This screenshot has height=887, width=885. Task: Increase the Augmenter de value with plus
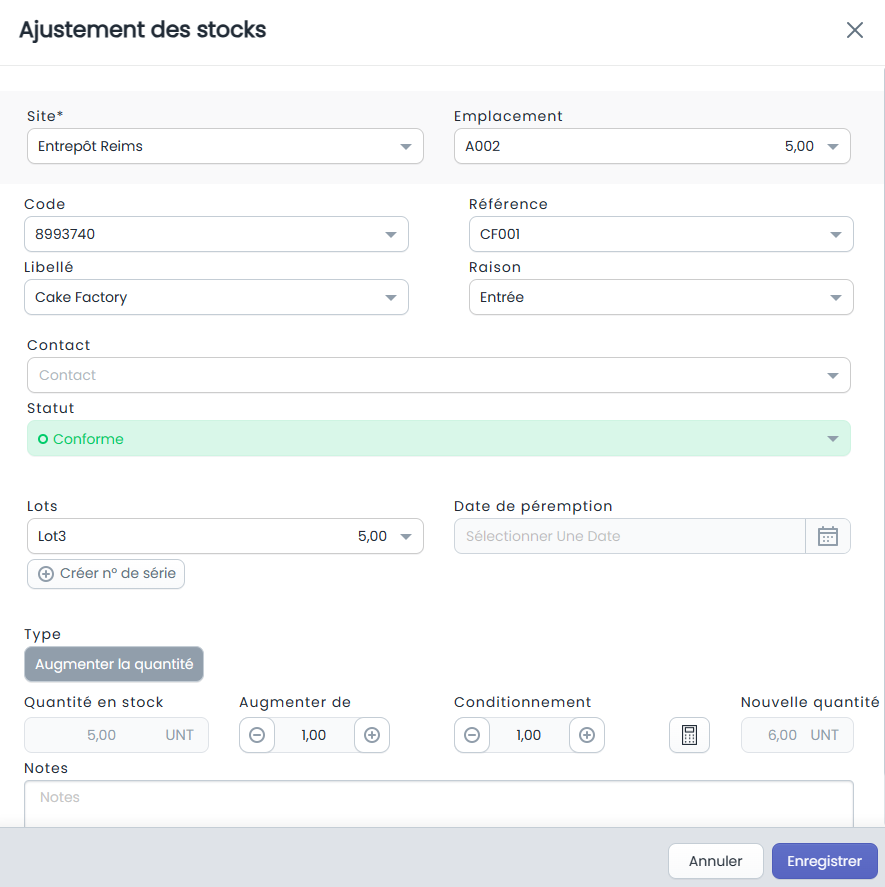click(372, 735)
